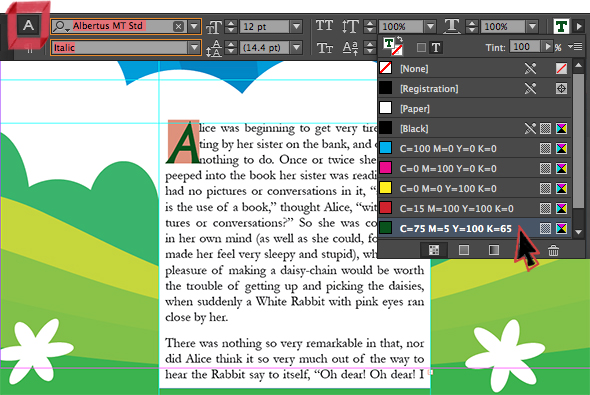The width and height of the screenshot is (590, 395).
Task: Select dark green swatch C=75 M=5 Y=100 K=65
Action: [x=474, y=228]
